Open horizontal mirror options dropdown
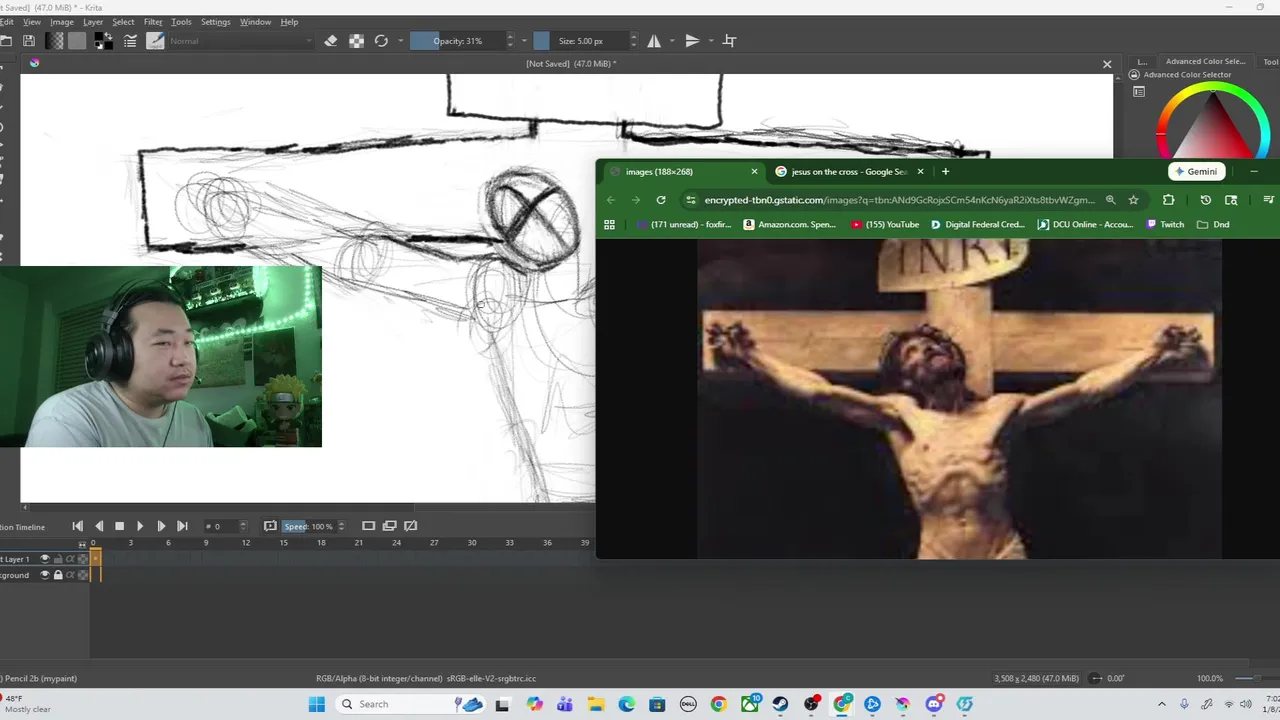 672,41
